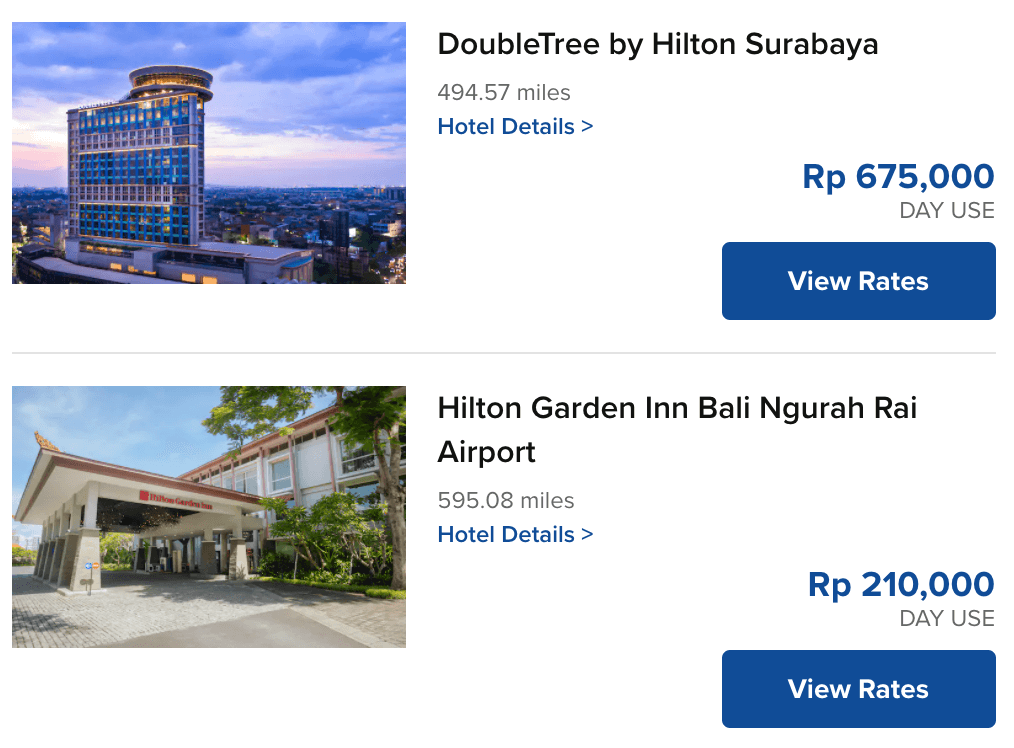Click the word Airport in the hotel name
Screen dimensions: 1014x748
coord(486,452)
